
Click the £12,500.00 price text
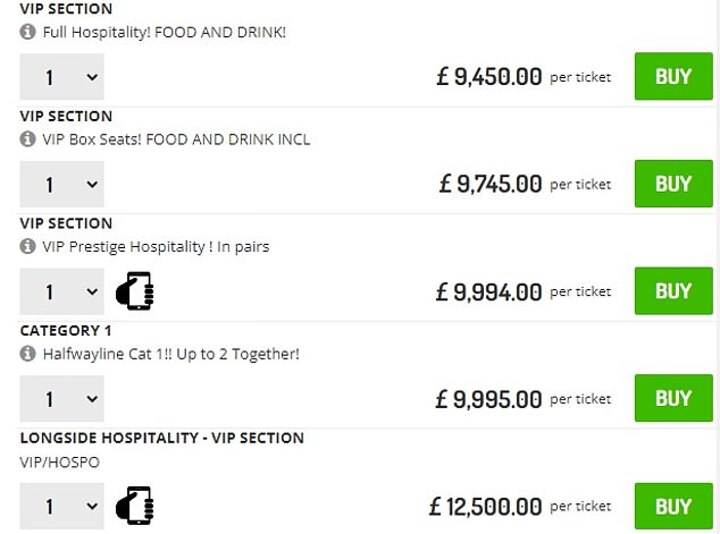pyautogui.click(x=486, y=507)
